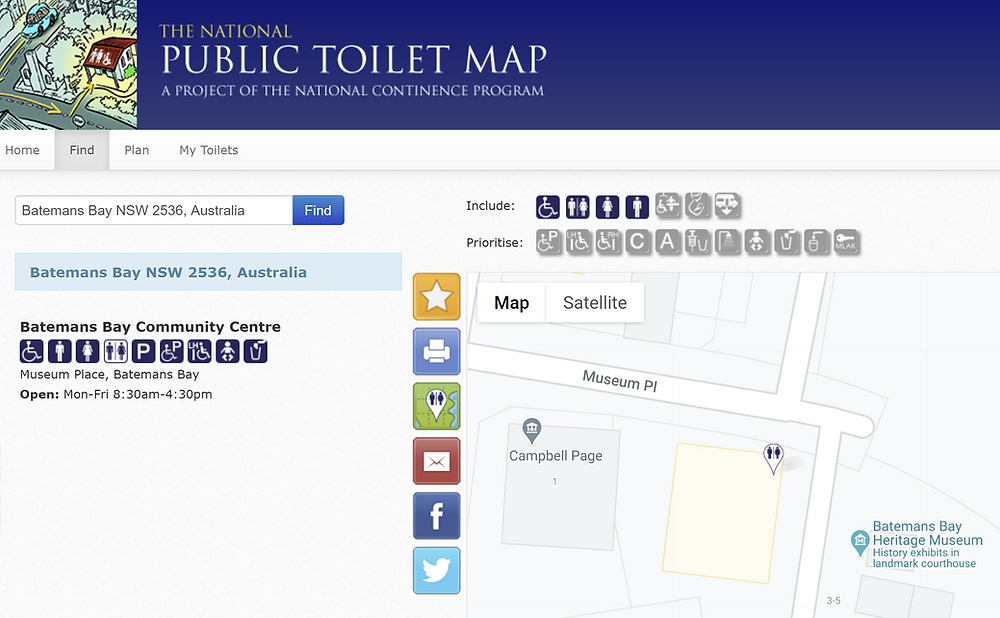1000x618 pixels.
Task: Click the unisex icon under Community Centre
Action: point(115,351)
